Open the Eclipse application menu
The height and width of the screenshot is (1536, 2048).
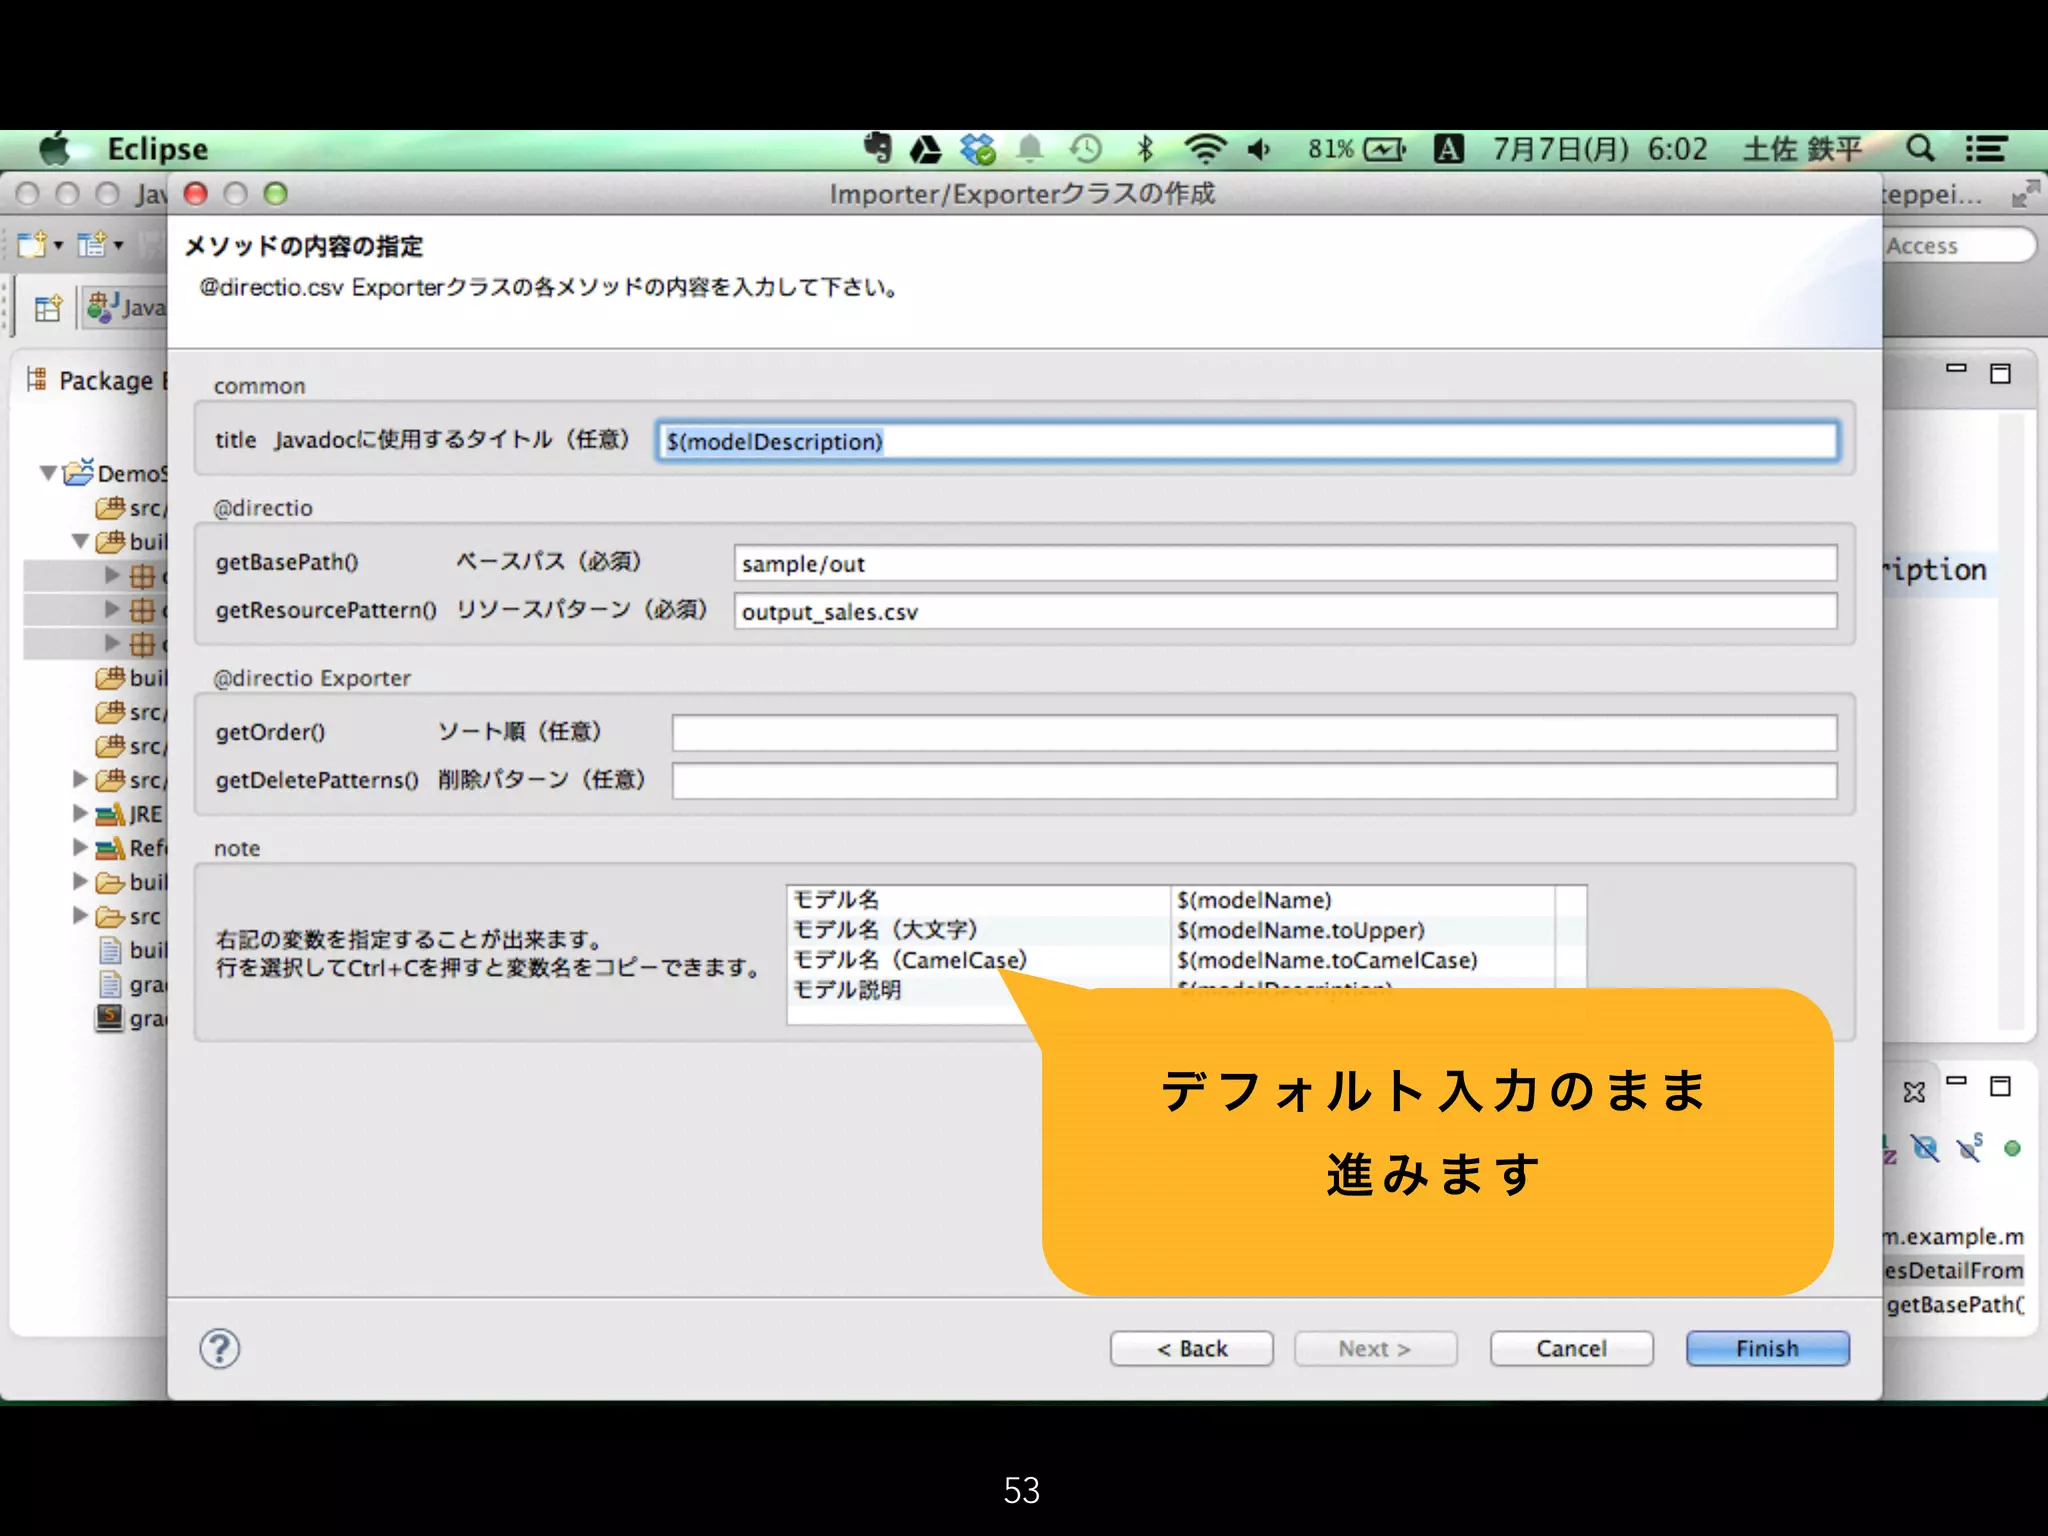157,149
